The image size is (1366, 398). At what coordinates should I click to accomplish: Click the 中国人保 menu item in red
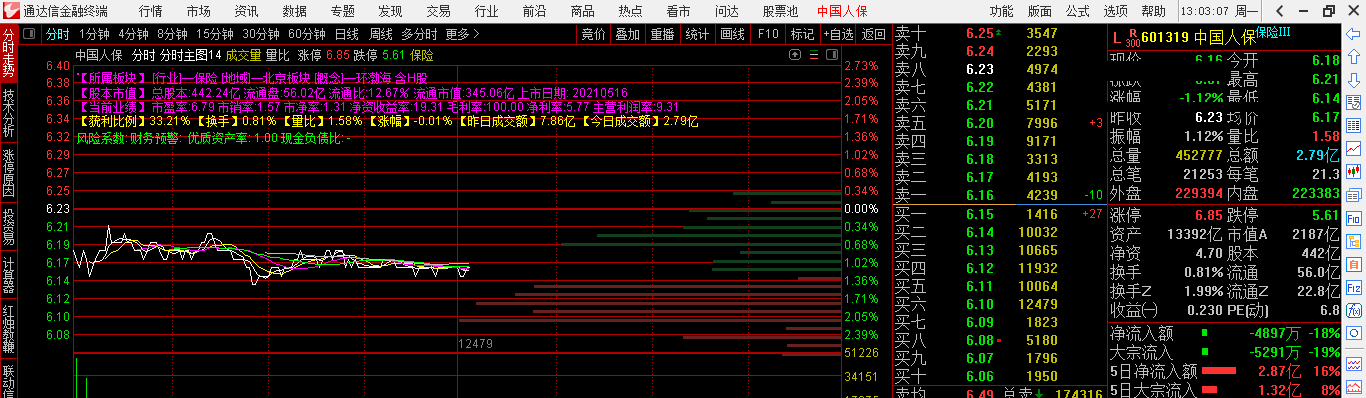coord(842,11)
